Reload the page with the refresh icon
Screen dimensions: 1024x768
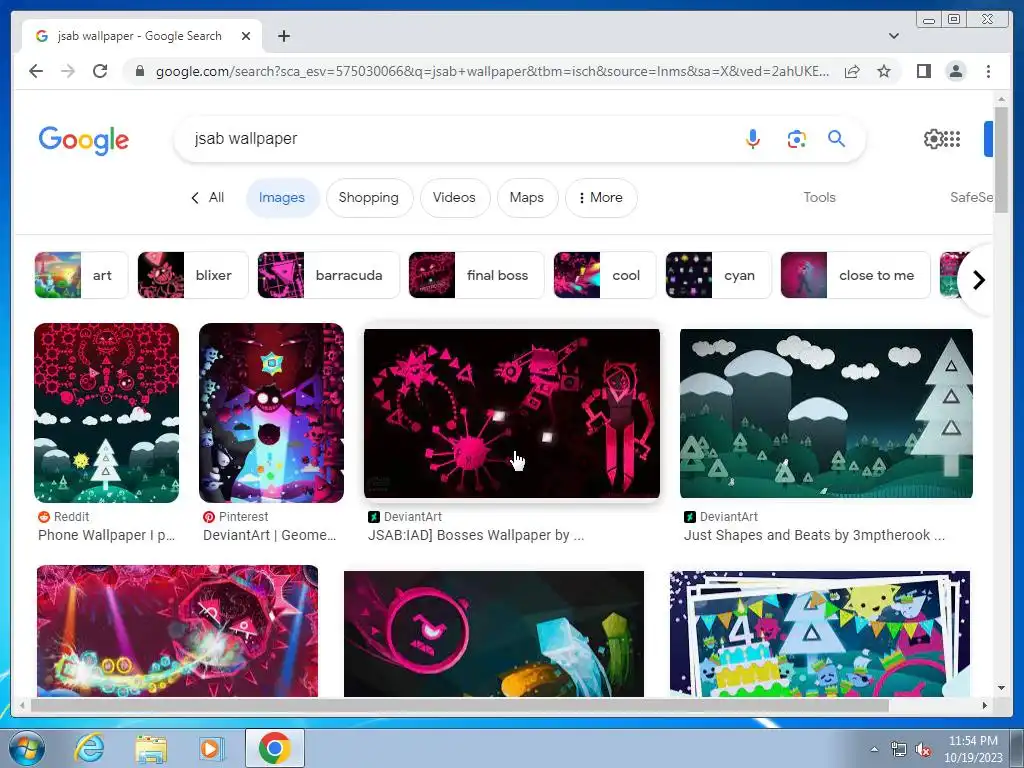click(100, 71)
